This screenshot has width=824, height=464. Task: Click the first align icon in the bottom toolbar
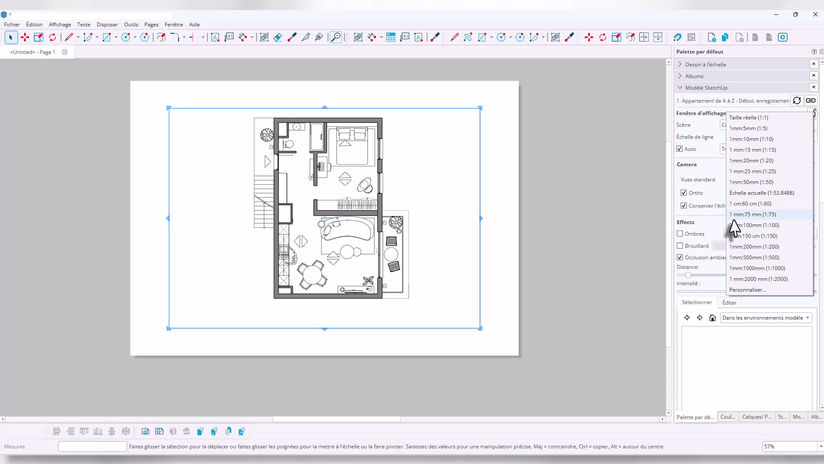coord(57,431)
